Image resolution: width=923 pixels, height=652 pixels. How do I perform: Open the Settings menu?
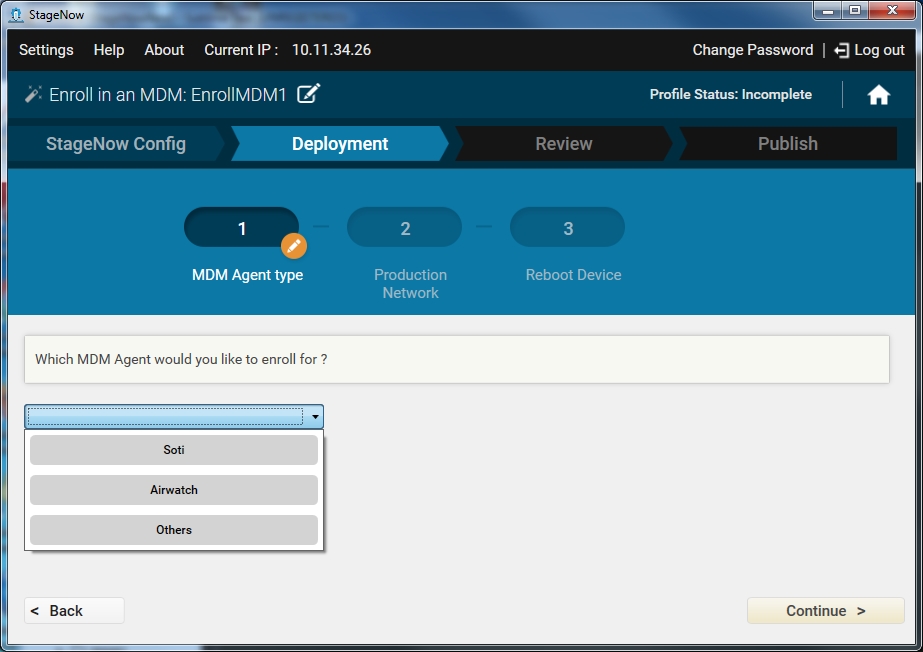[x=46, y=50]
